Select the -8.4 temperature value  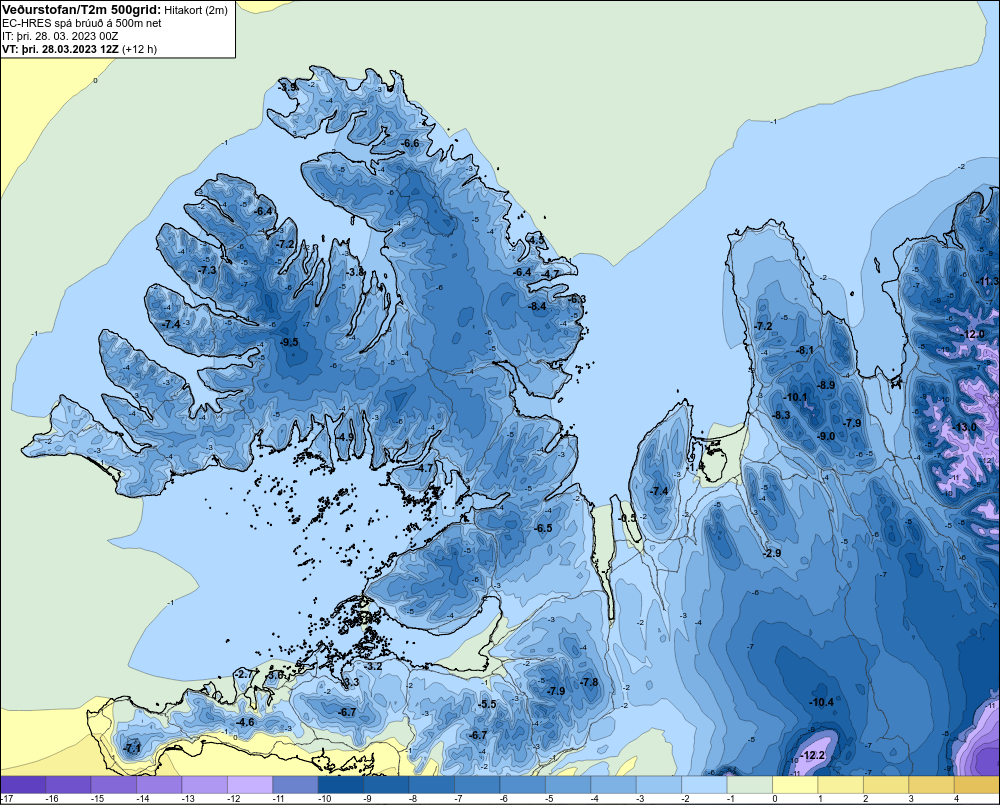click(x=537, y=306)
